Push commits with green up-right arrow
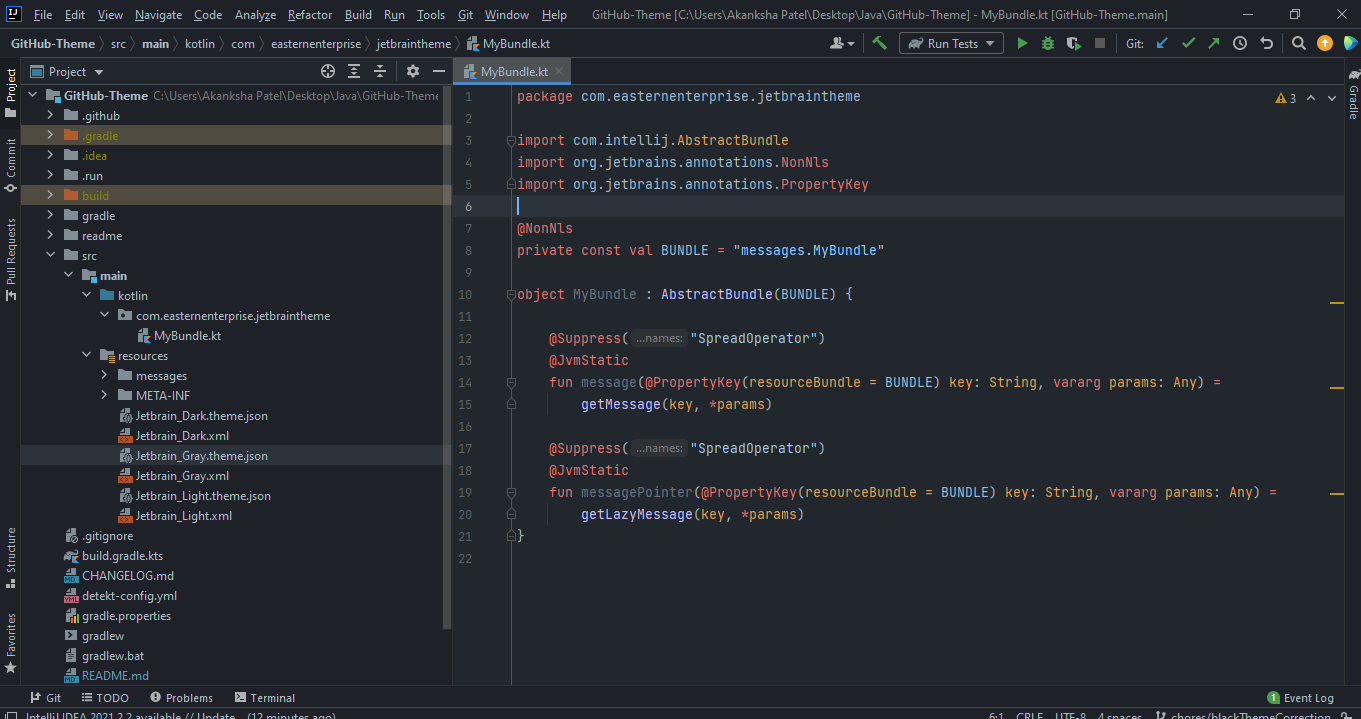The width and height of the screenshot is (1361, 719). [1214, 43]
